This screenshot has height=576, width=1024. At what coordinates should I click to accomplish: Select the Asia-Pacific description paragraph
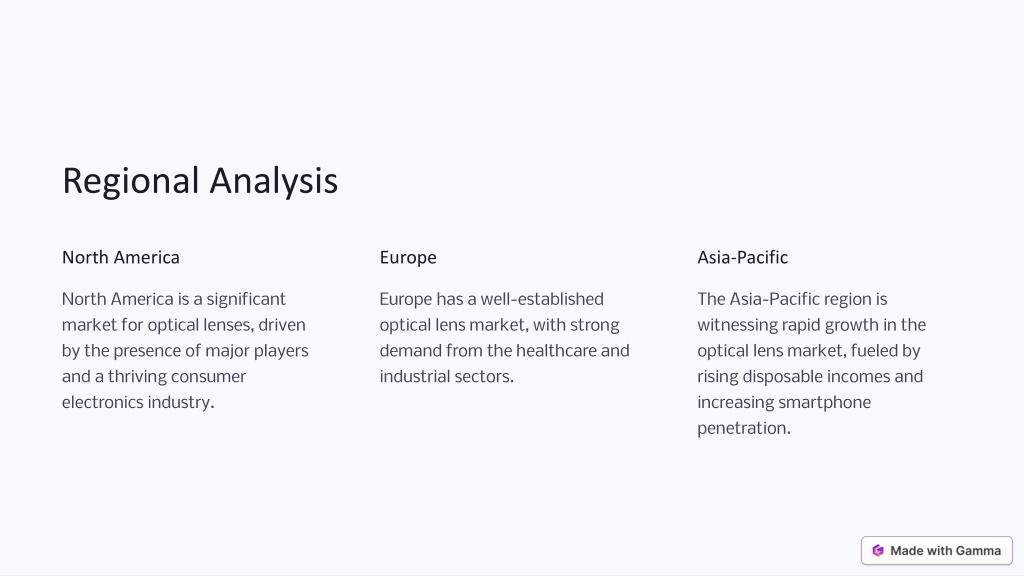coord(812,364)
